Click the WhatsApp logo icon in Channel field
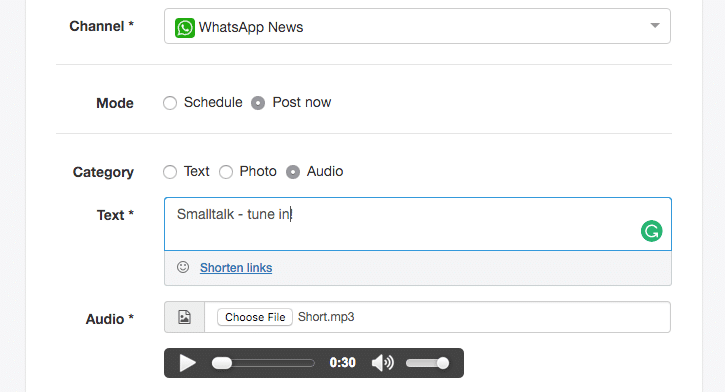This screenshot has width=725, height=392. point(184,28)
